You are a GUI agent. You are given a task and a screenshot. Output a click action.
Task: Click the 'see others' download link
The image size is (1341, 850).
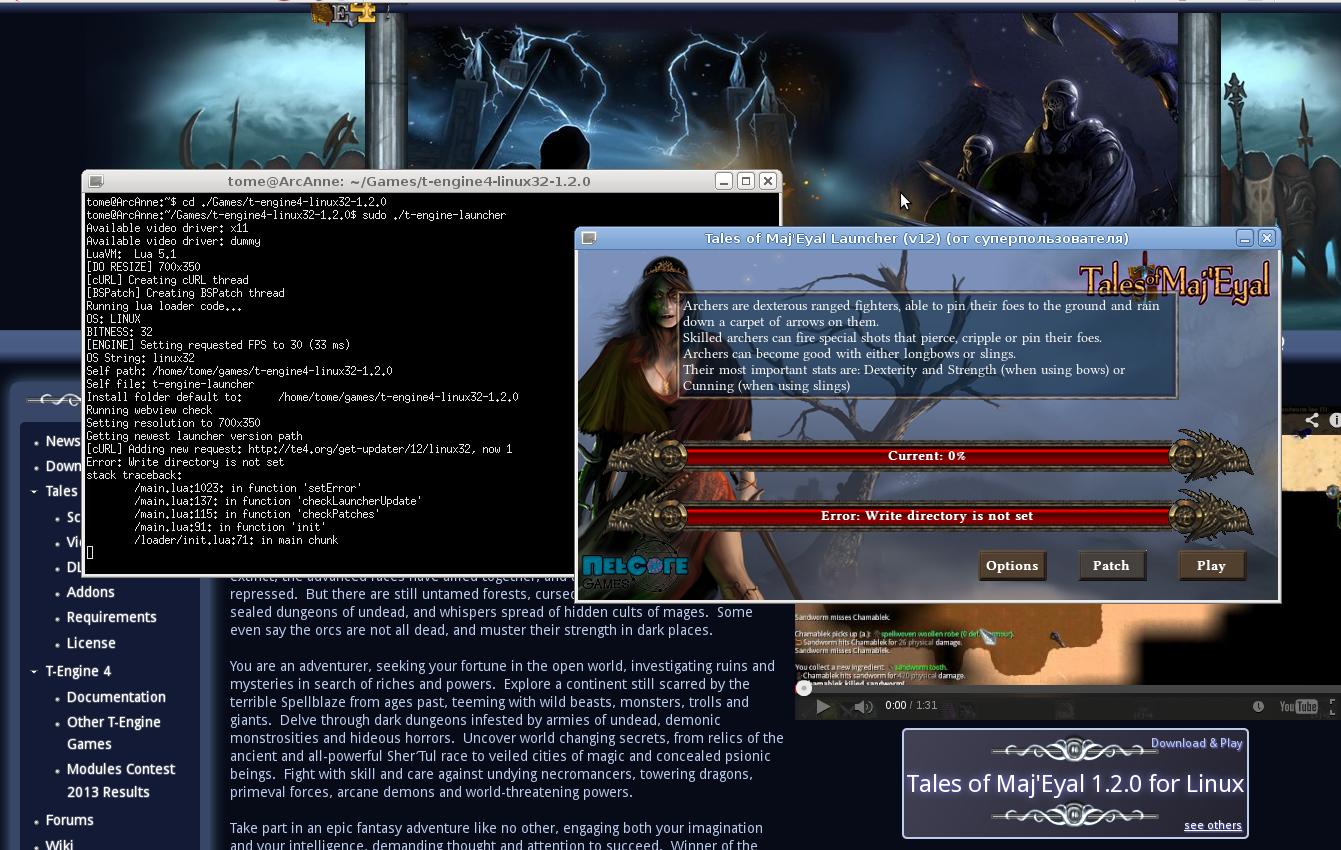pyautogui.click(x=1213, y=825)
